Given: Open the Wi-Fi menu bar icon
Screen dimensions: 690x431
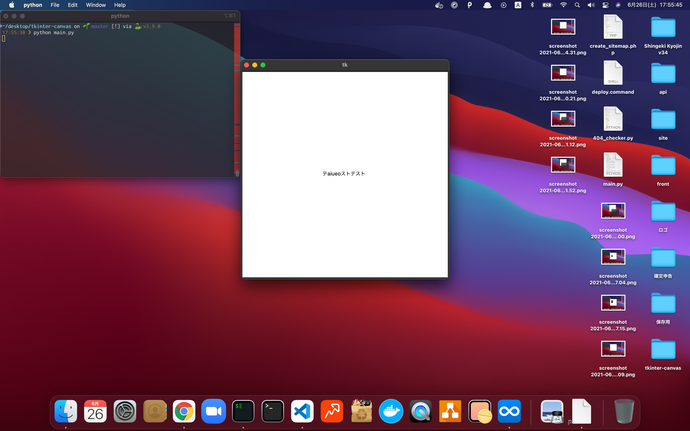Looking at the screenshot, I should pyautogui.click(x=563, y=5).
